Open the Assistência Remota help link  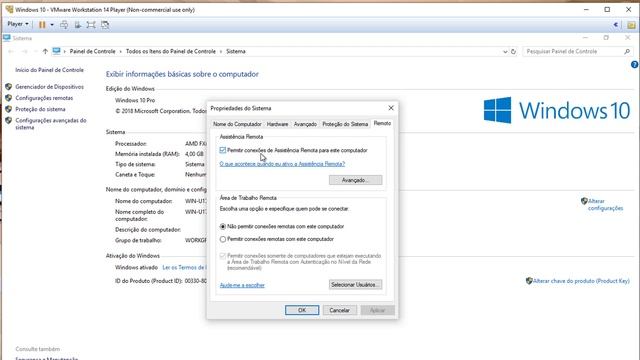click(x=282, y=164)
